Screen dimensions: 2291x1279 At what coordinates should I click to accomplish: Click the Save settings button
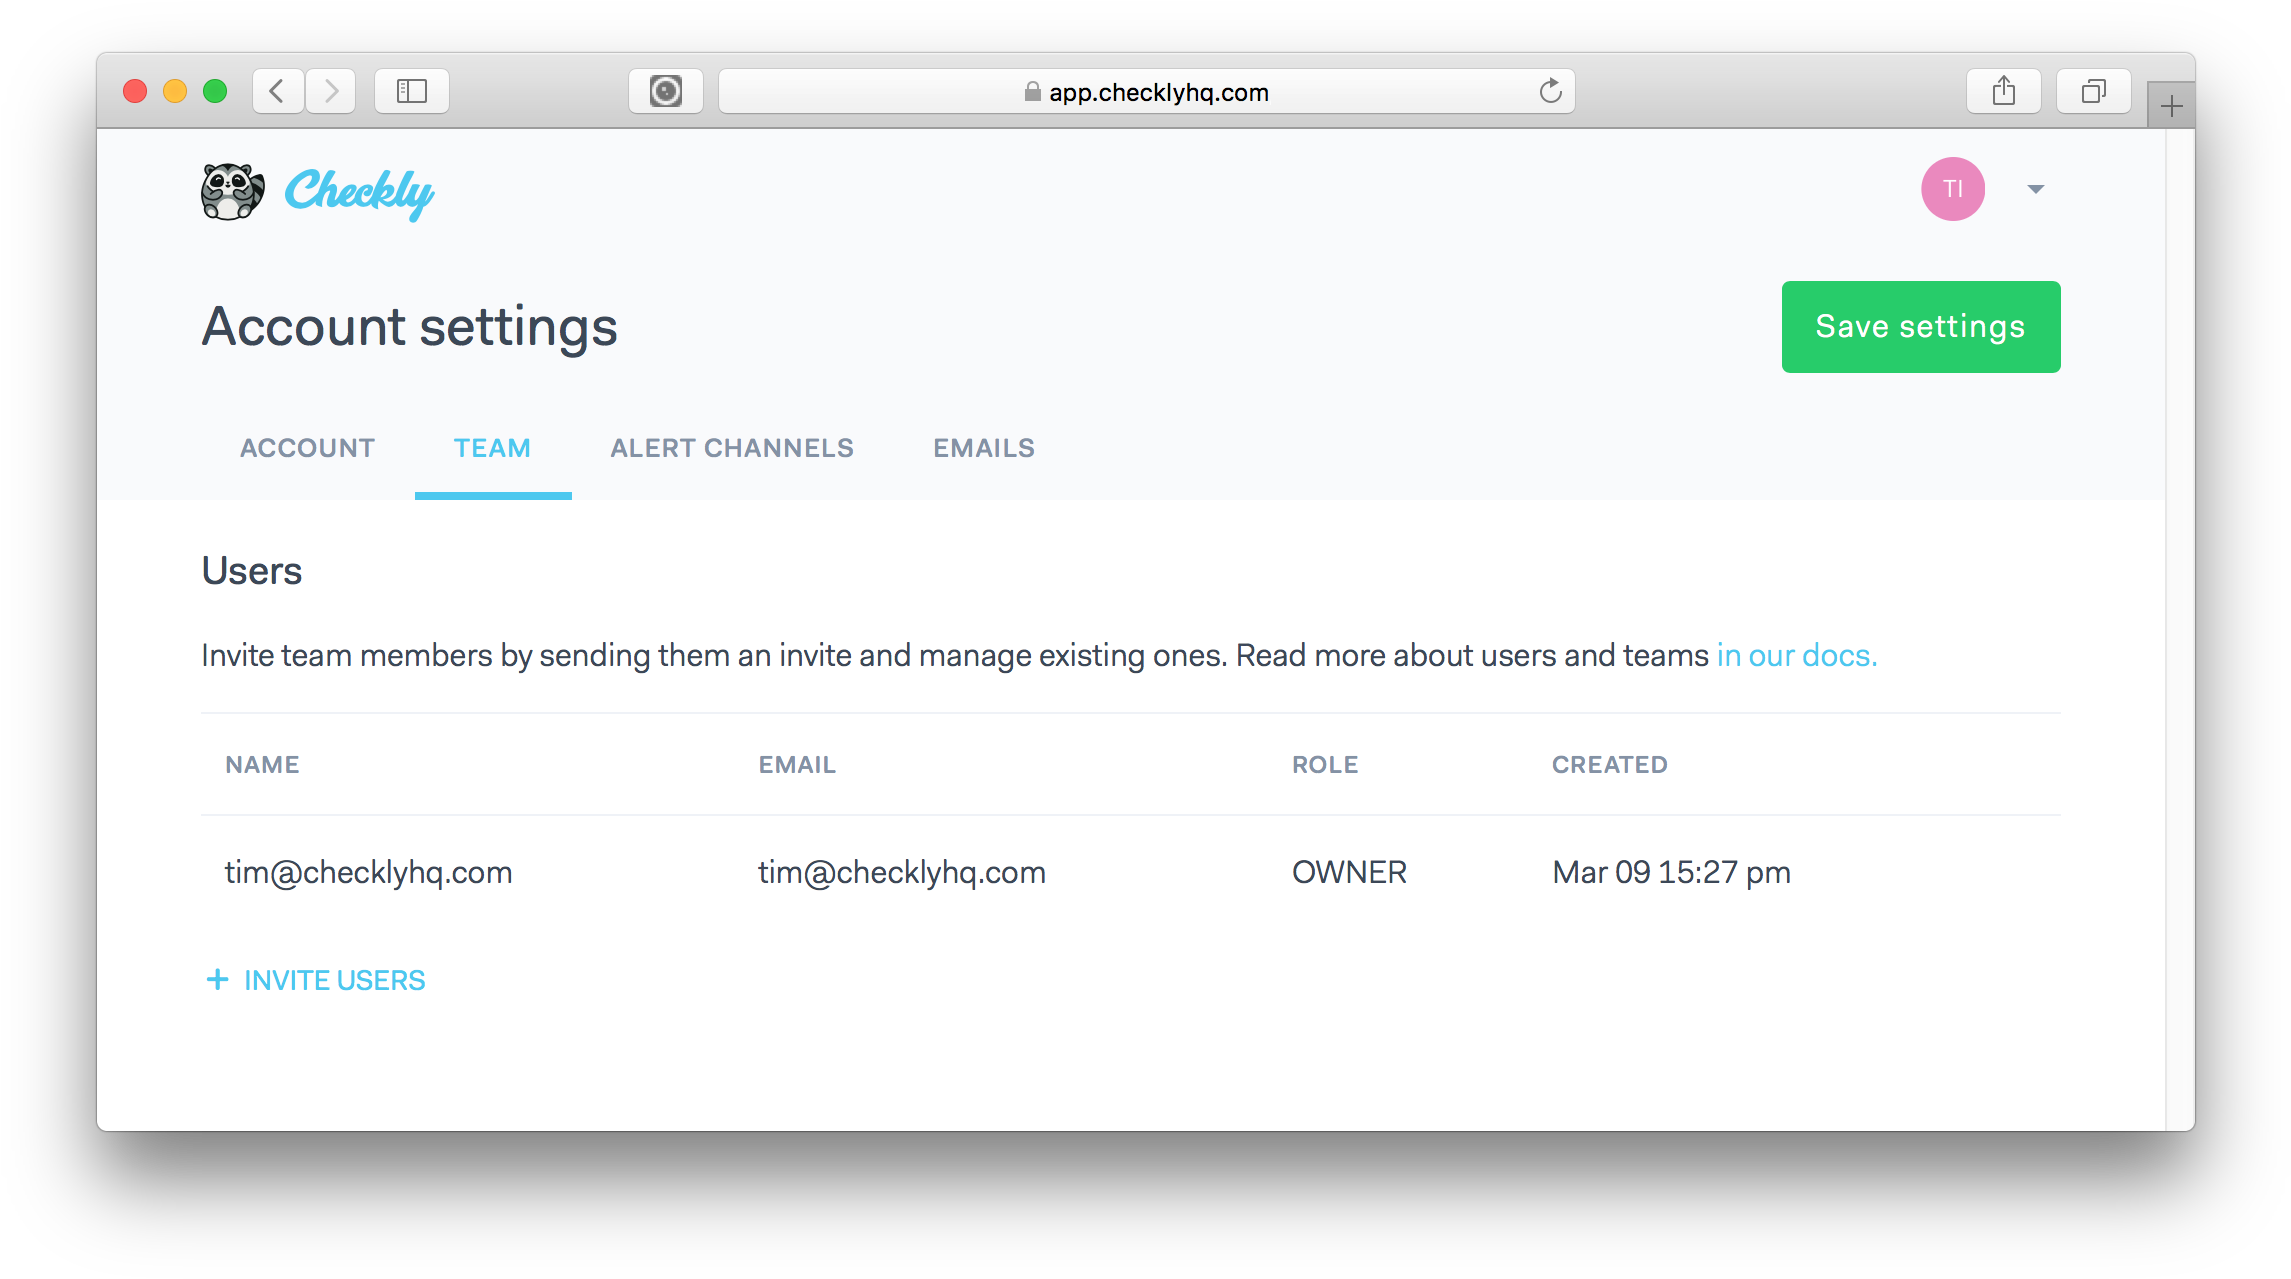click(x=1919, y=326)
